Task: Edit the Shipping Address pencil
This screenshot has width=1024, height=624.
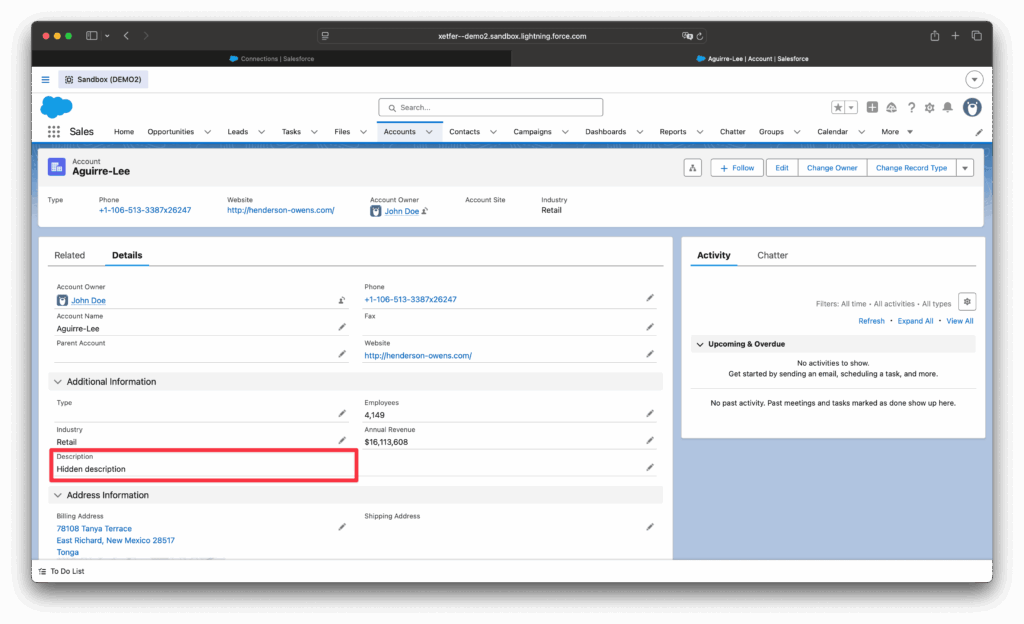Action: (x=650, y=527)
